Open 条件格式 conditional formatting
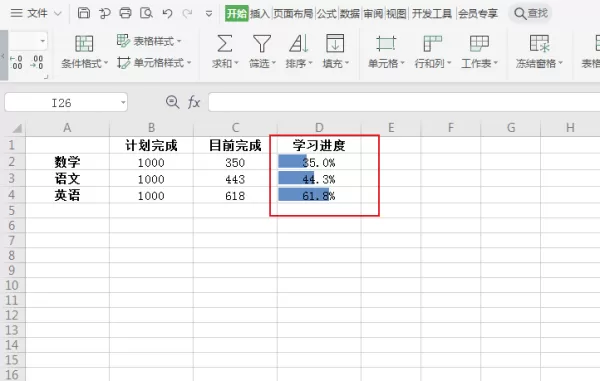The image size is (600, 381). (x=84, y=52)
